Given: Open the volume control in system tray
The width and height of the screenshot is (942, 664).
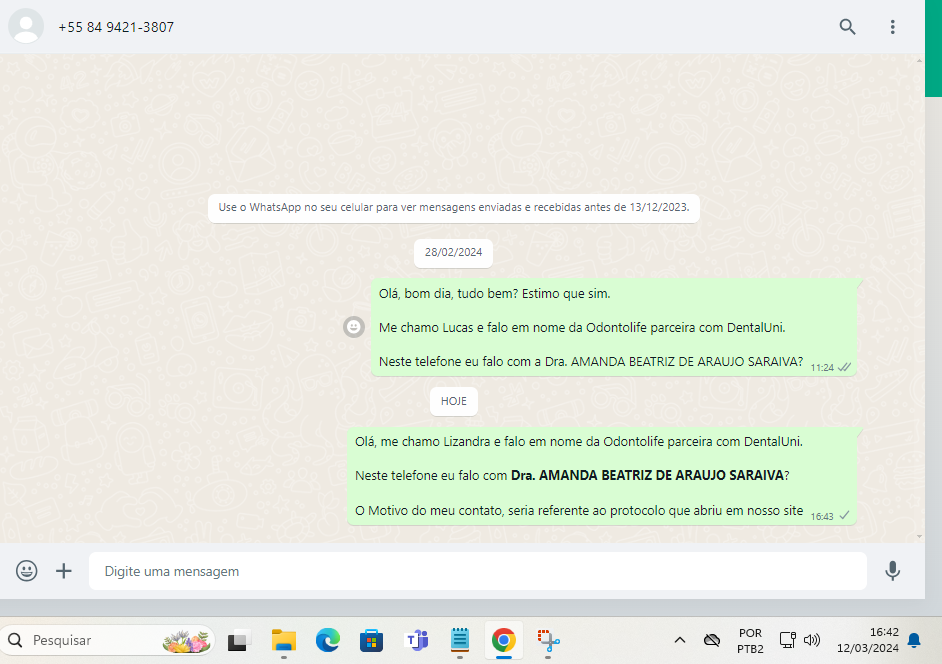Looking at the screenshot, I should point(812,640).
